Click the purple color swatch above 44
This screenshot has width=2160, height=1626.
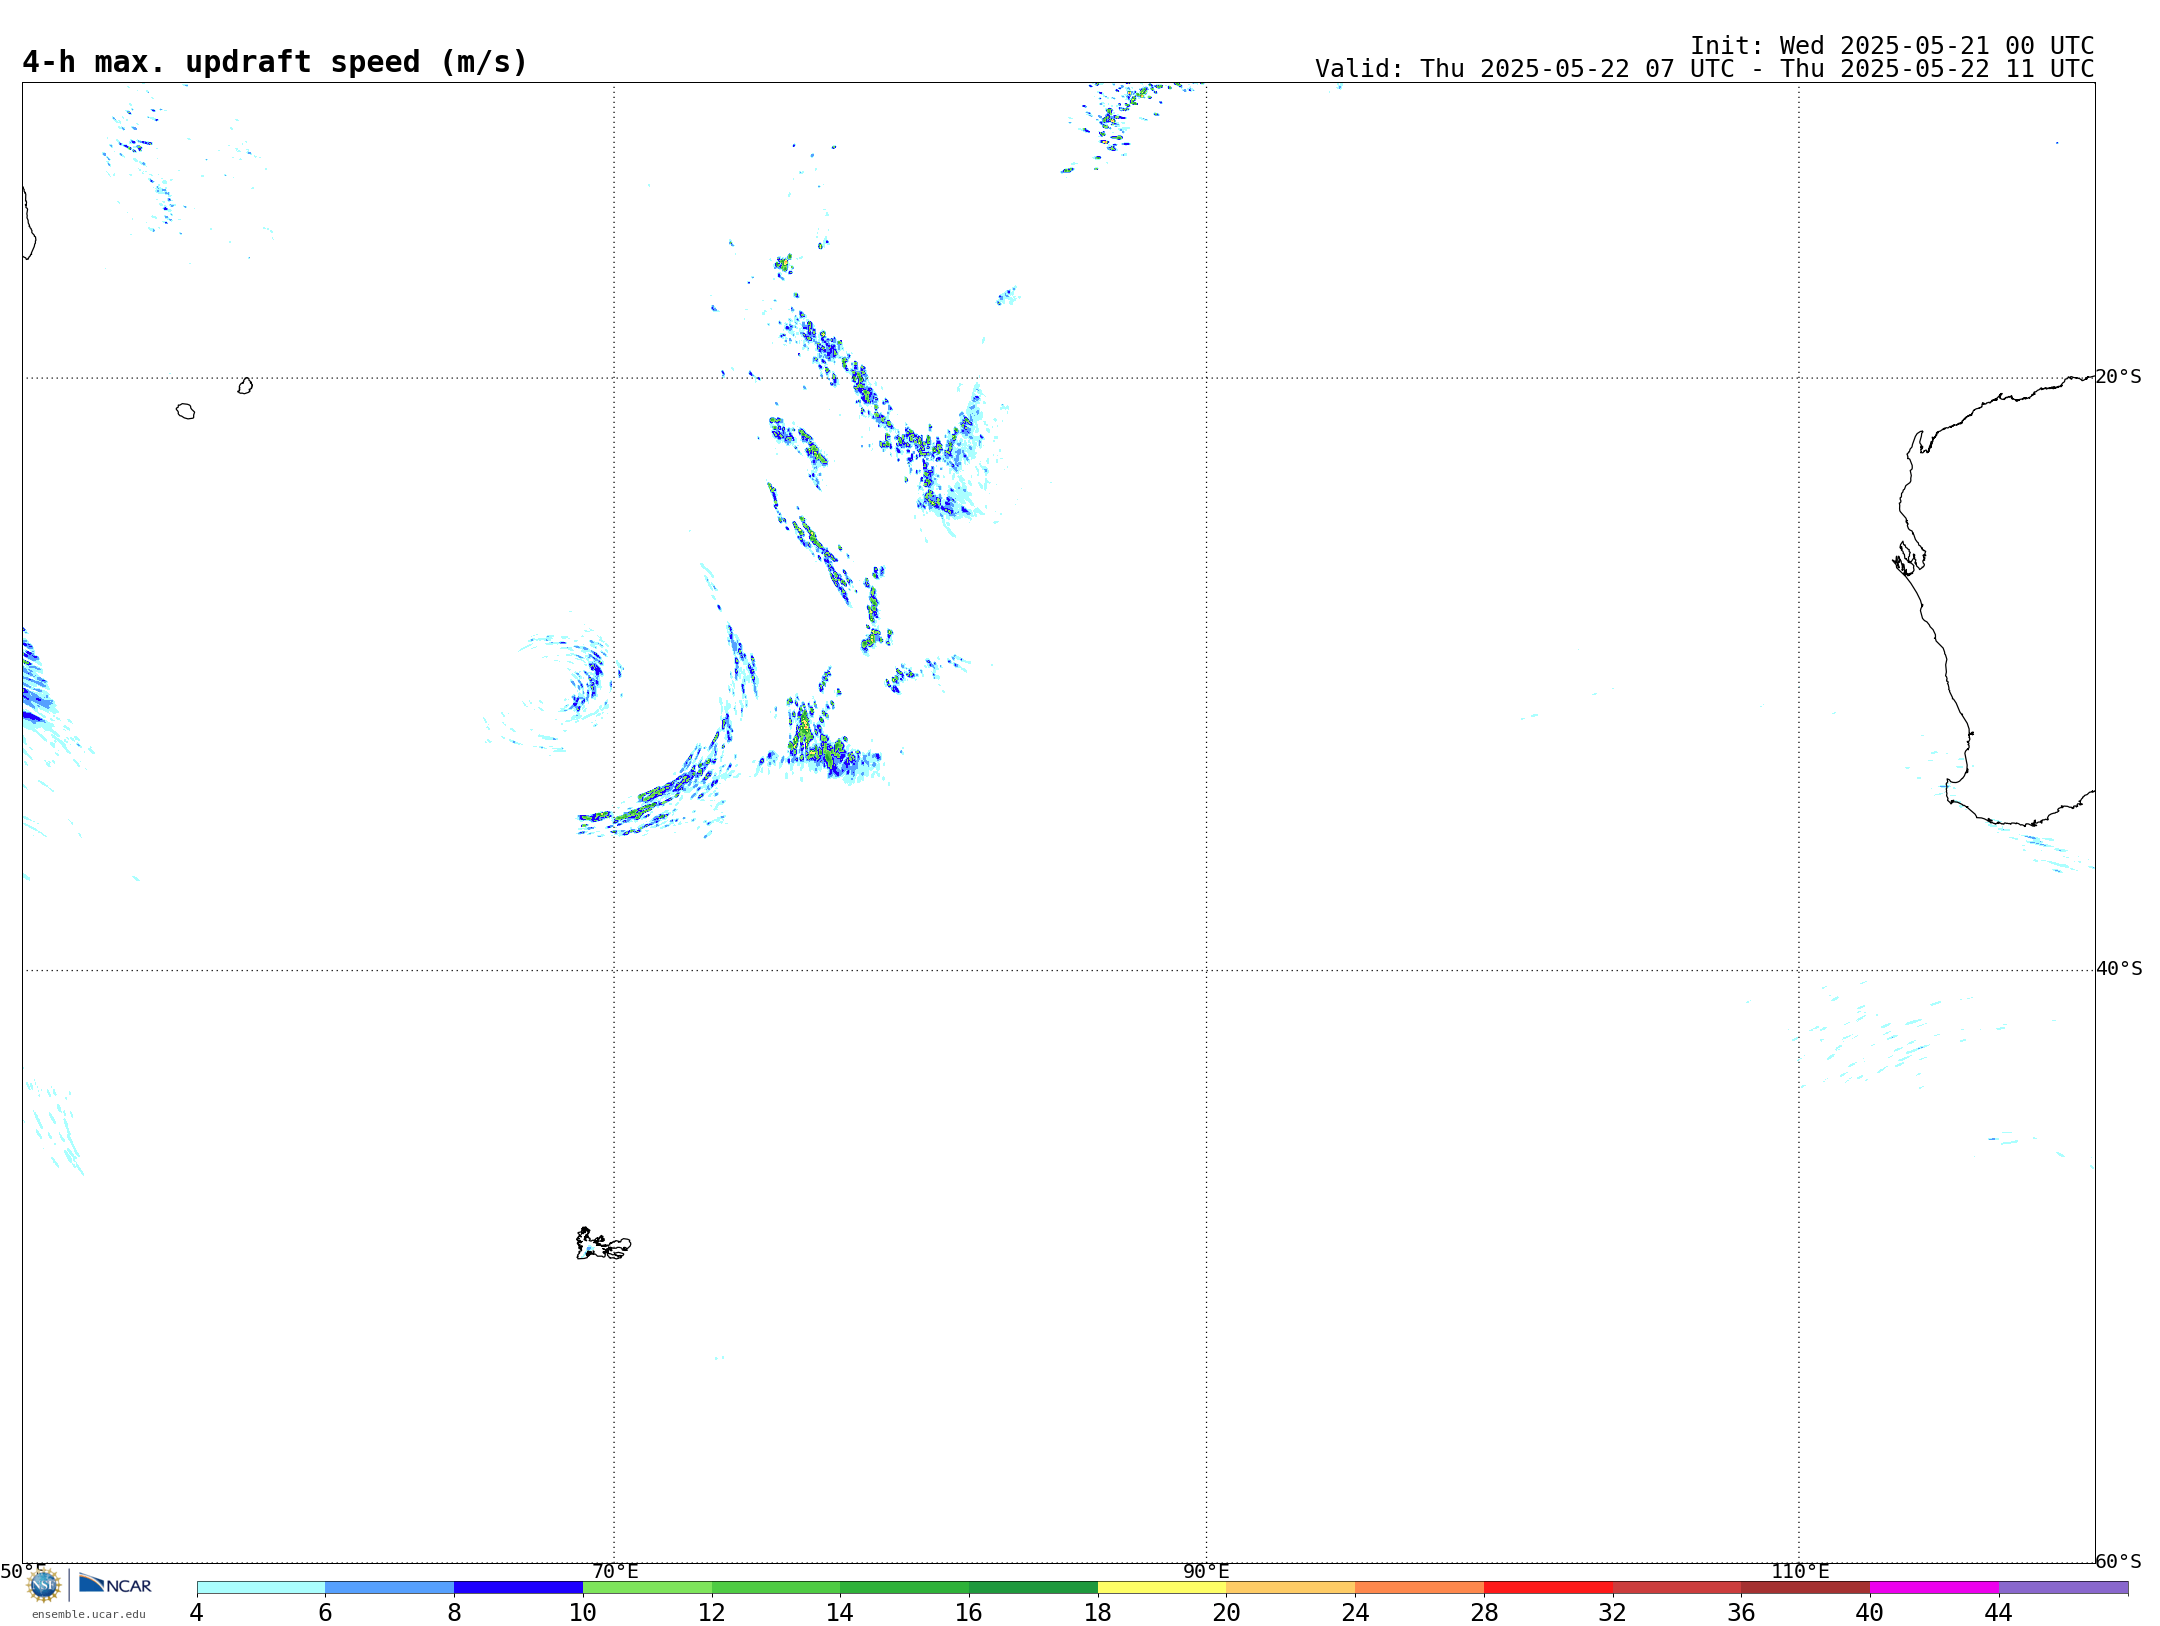point(2063,1588)
